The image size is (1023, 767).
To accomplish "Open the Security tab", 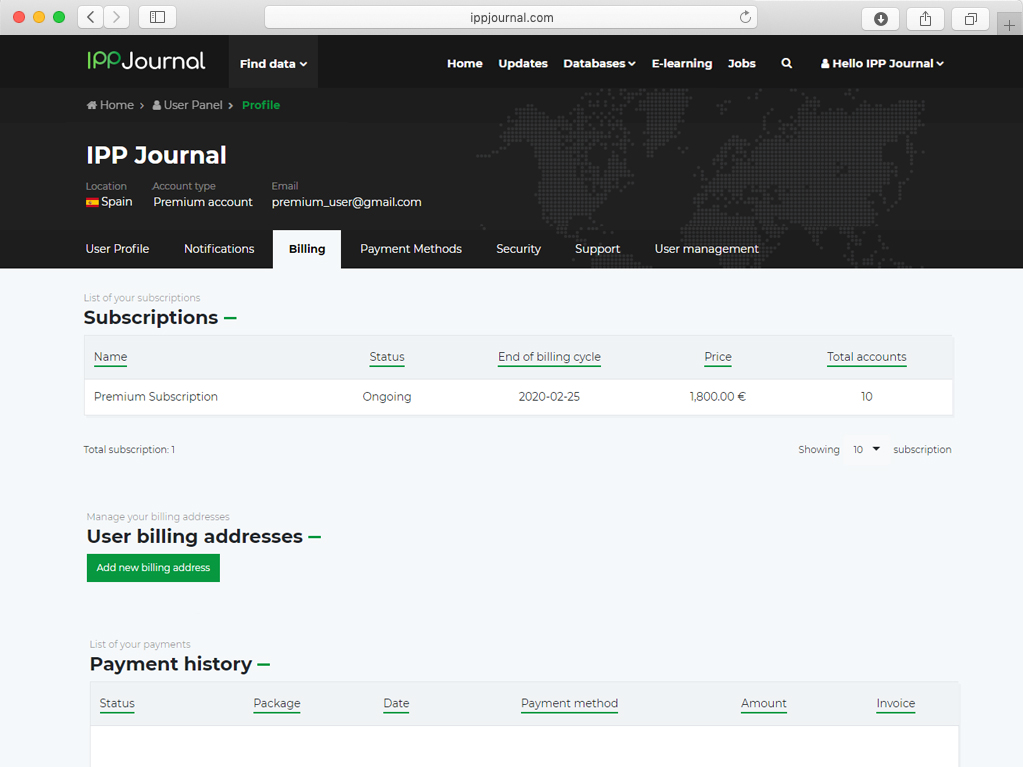I will [518, 249].
